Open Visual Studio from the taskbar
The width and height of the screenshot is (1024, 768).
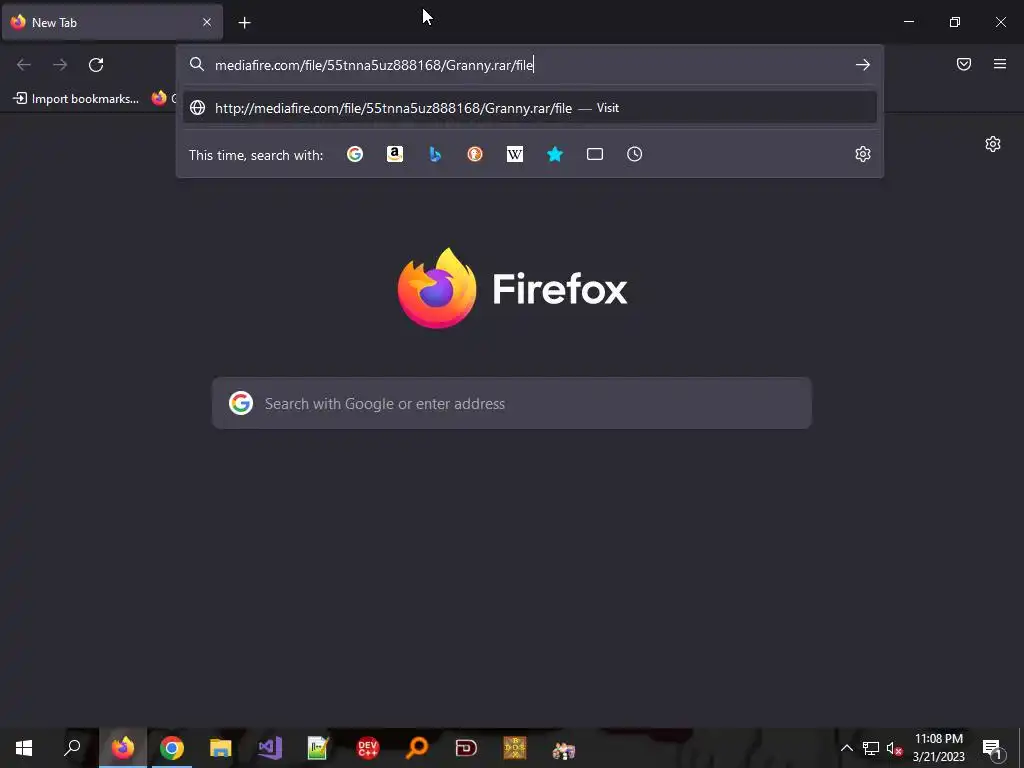(x=270, y=748)
